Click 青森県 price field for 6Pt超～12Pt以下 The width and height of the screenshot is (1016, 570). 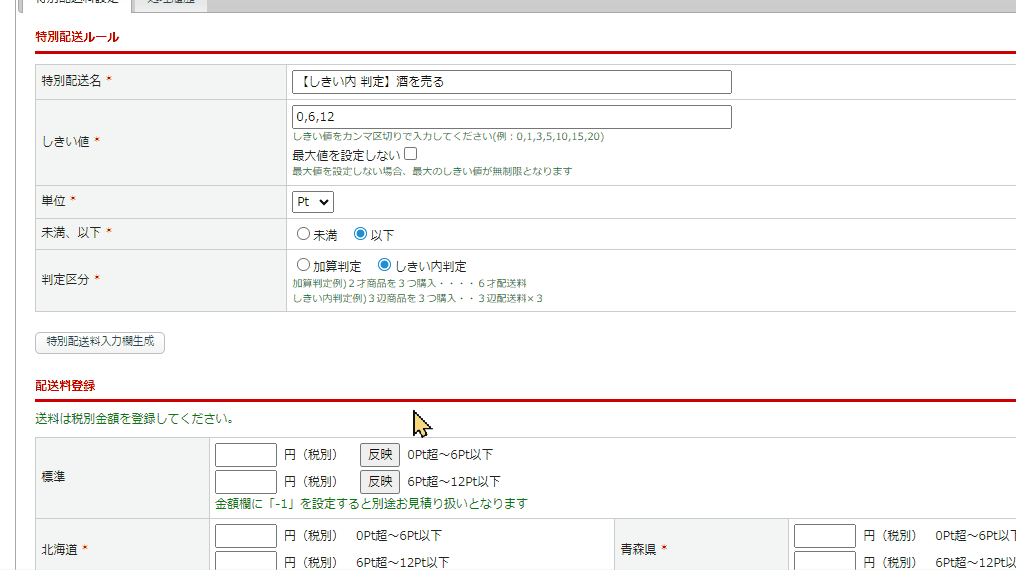pos(825,561)
